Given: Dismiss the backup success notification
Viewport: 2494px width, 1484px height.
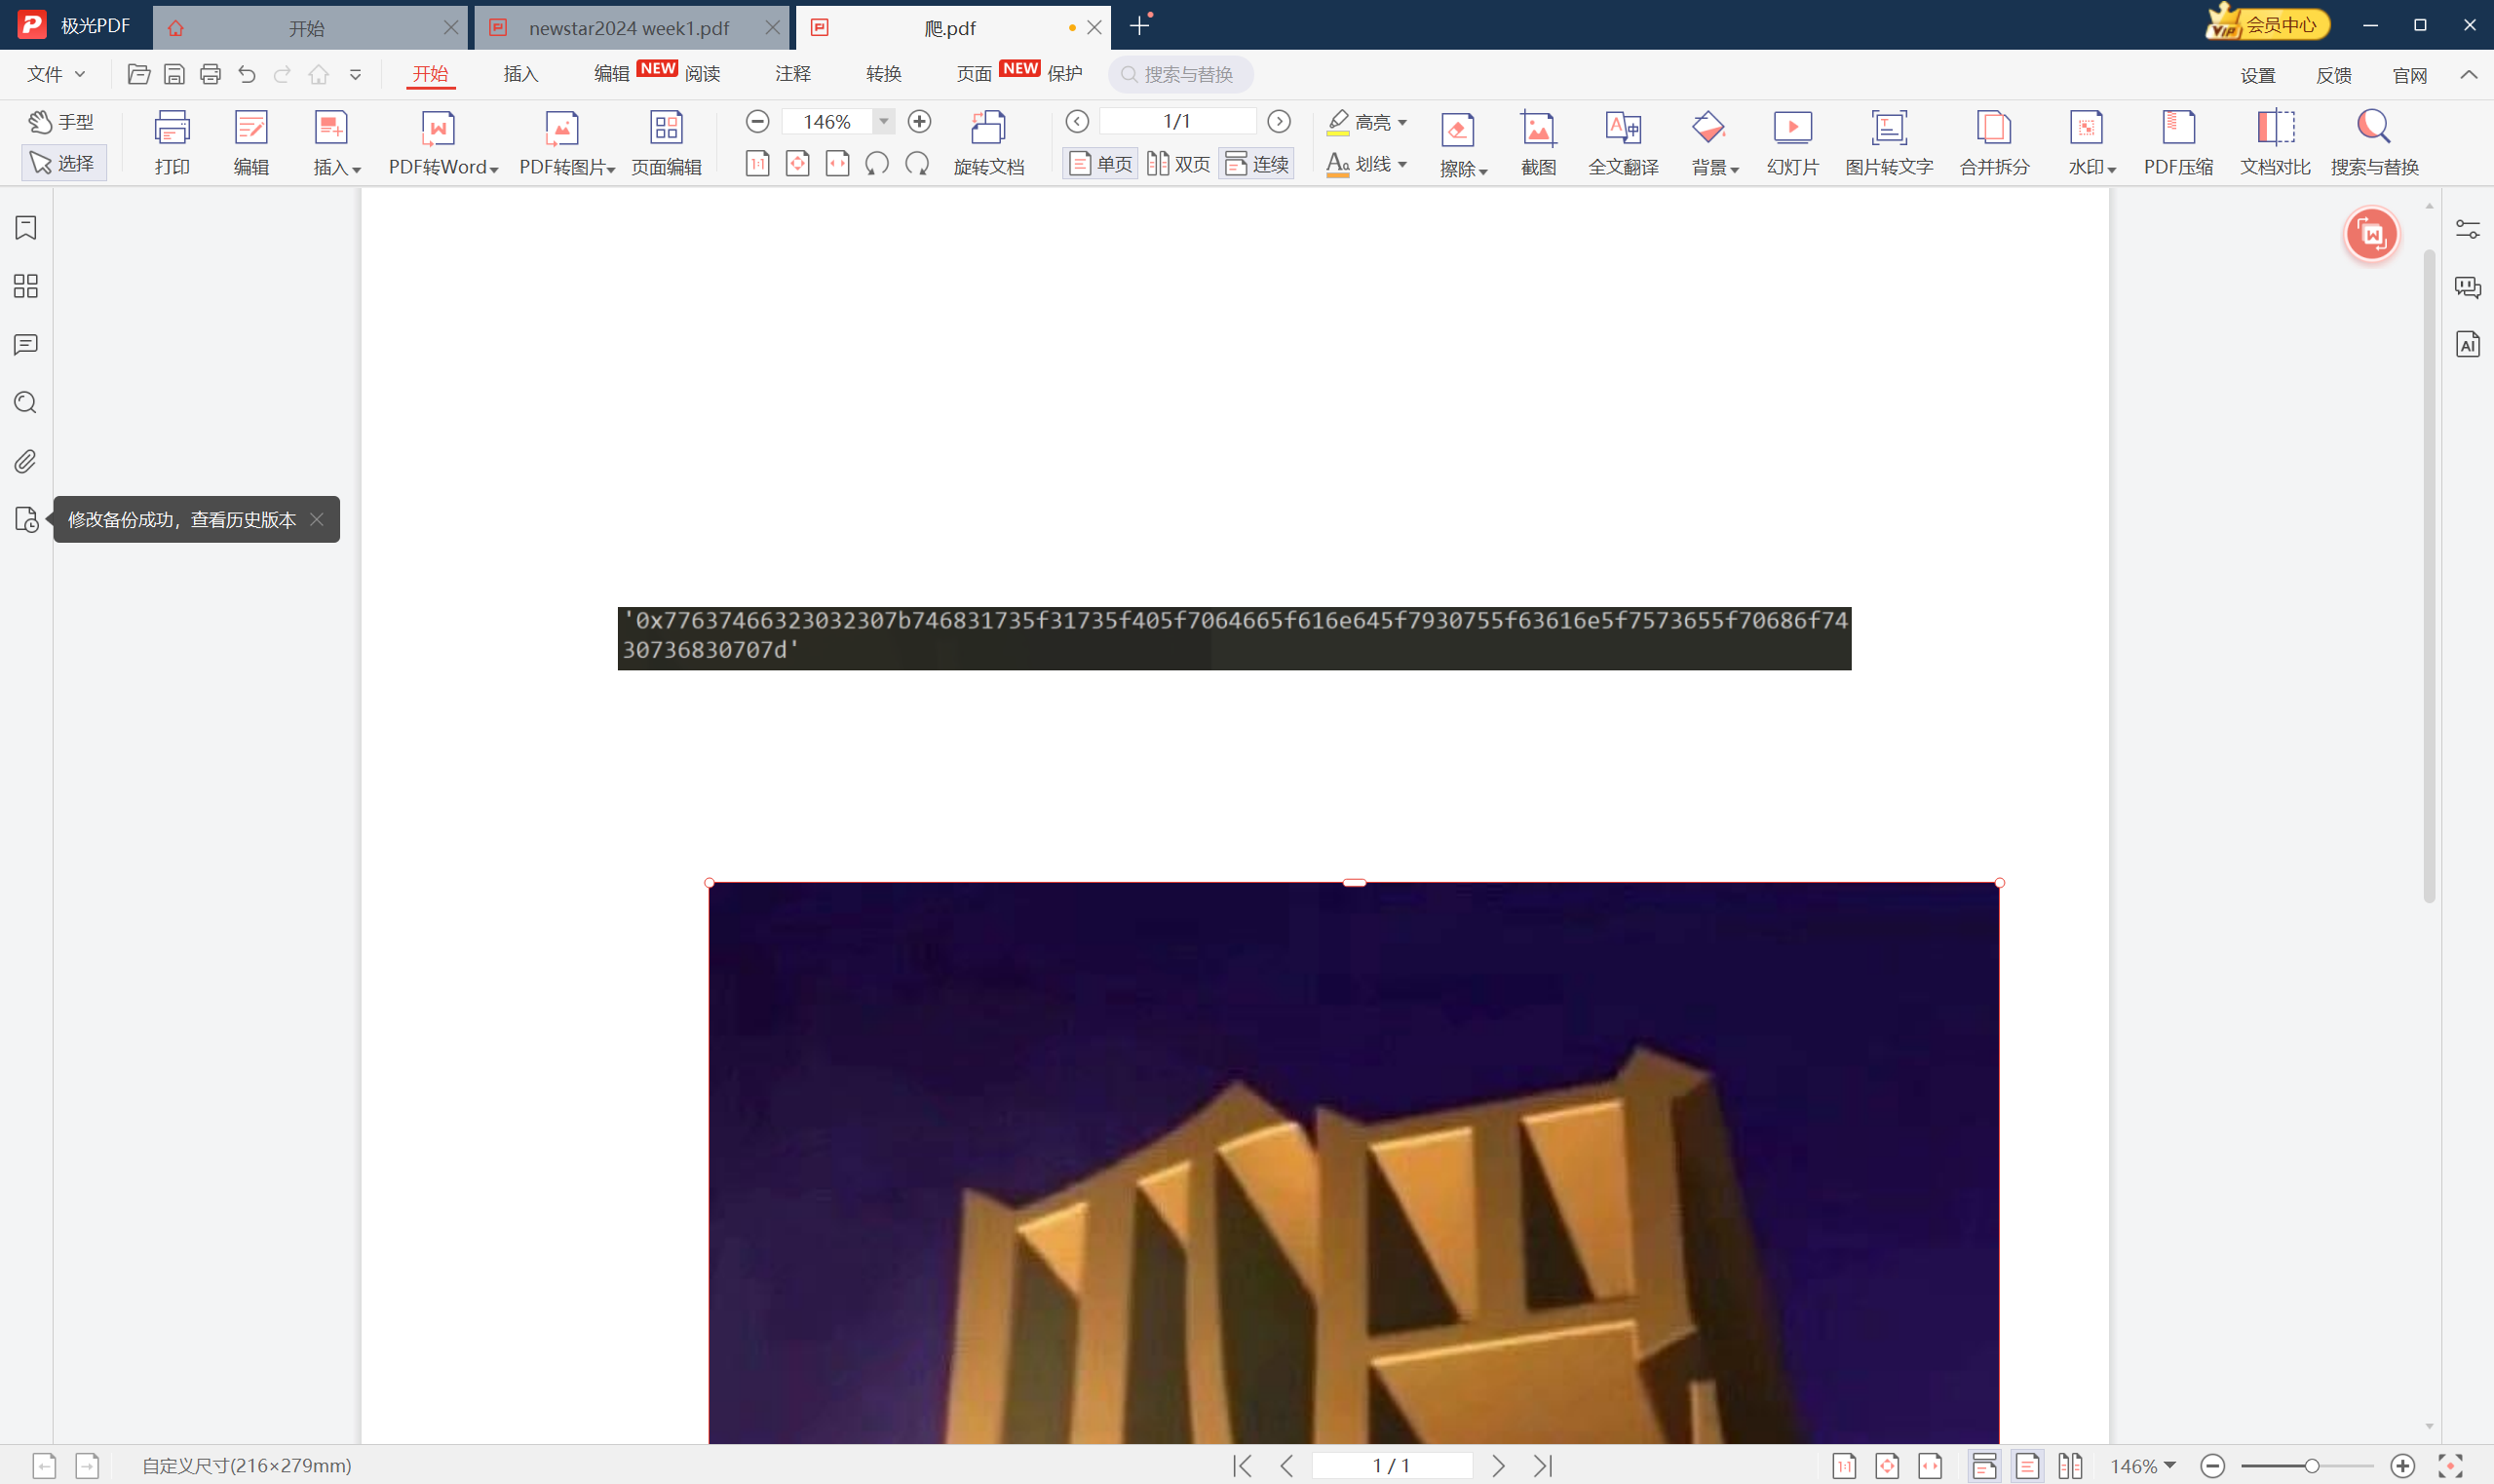Looking at the screenshot, I should [x=316, y=519].
